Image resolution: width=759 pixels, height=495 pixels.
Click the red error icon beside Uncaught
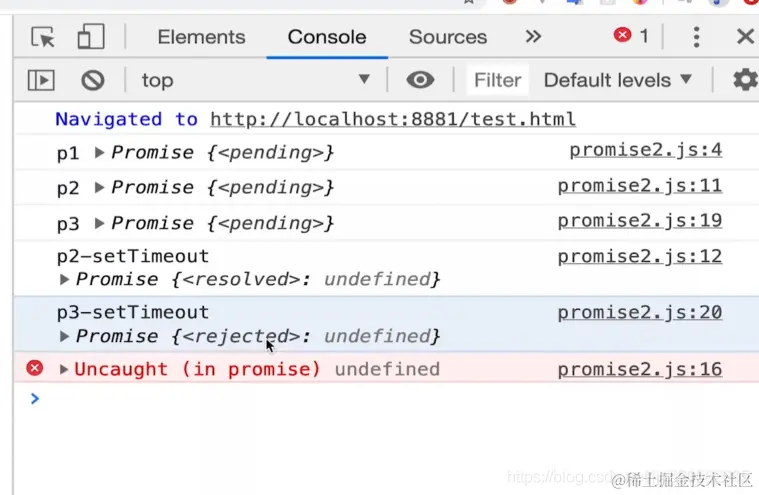tap(35, 369)
